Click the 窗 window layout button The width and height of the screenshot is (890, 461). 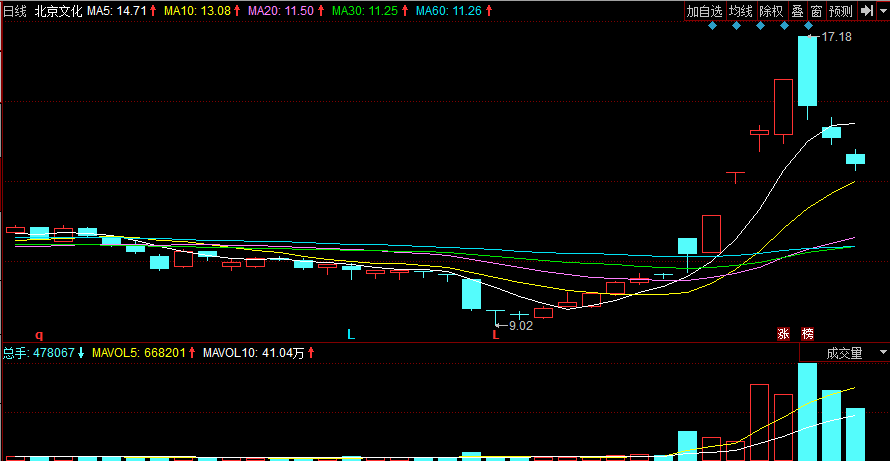pos(816,11)
